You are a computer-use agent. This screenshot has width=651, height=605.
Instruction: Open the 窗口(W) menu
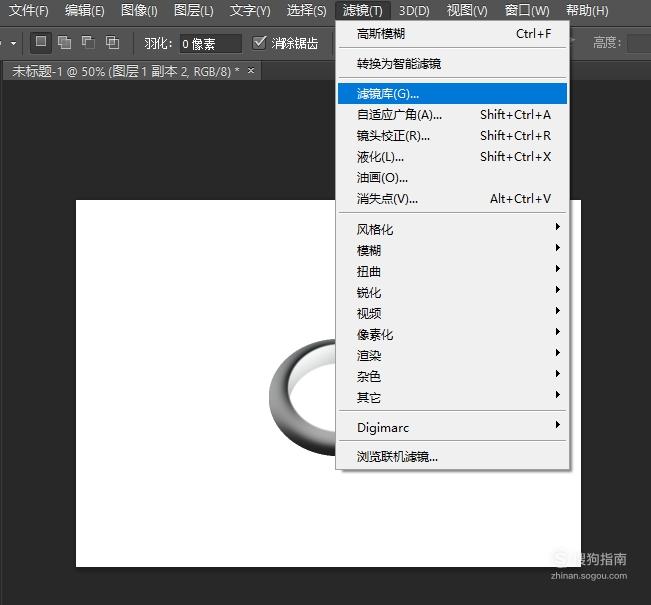[x=527, y=10]
